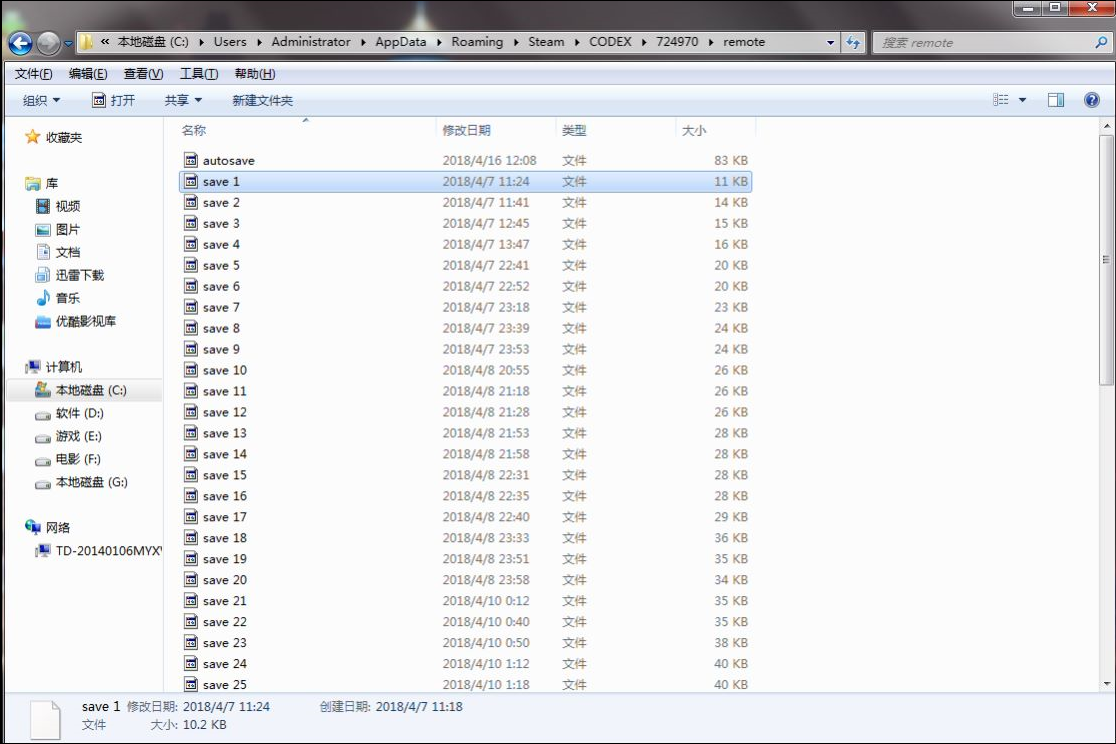Click the 打开 toolbar button

pyautogui.click(x=113, y=100)
